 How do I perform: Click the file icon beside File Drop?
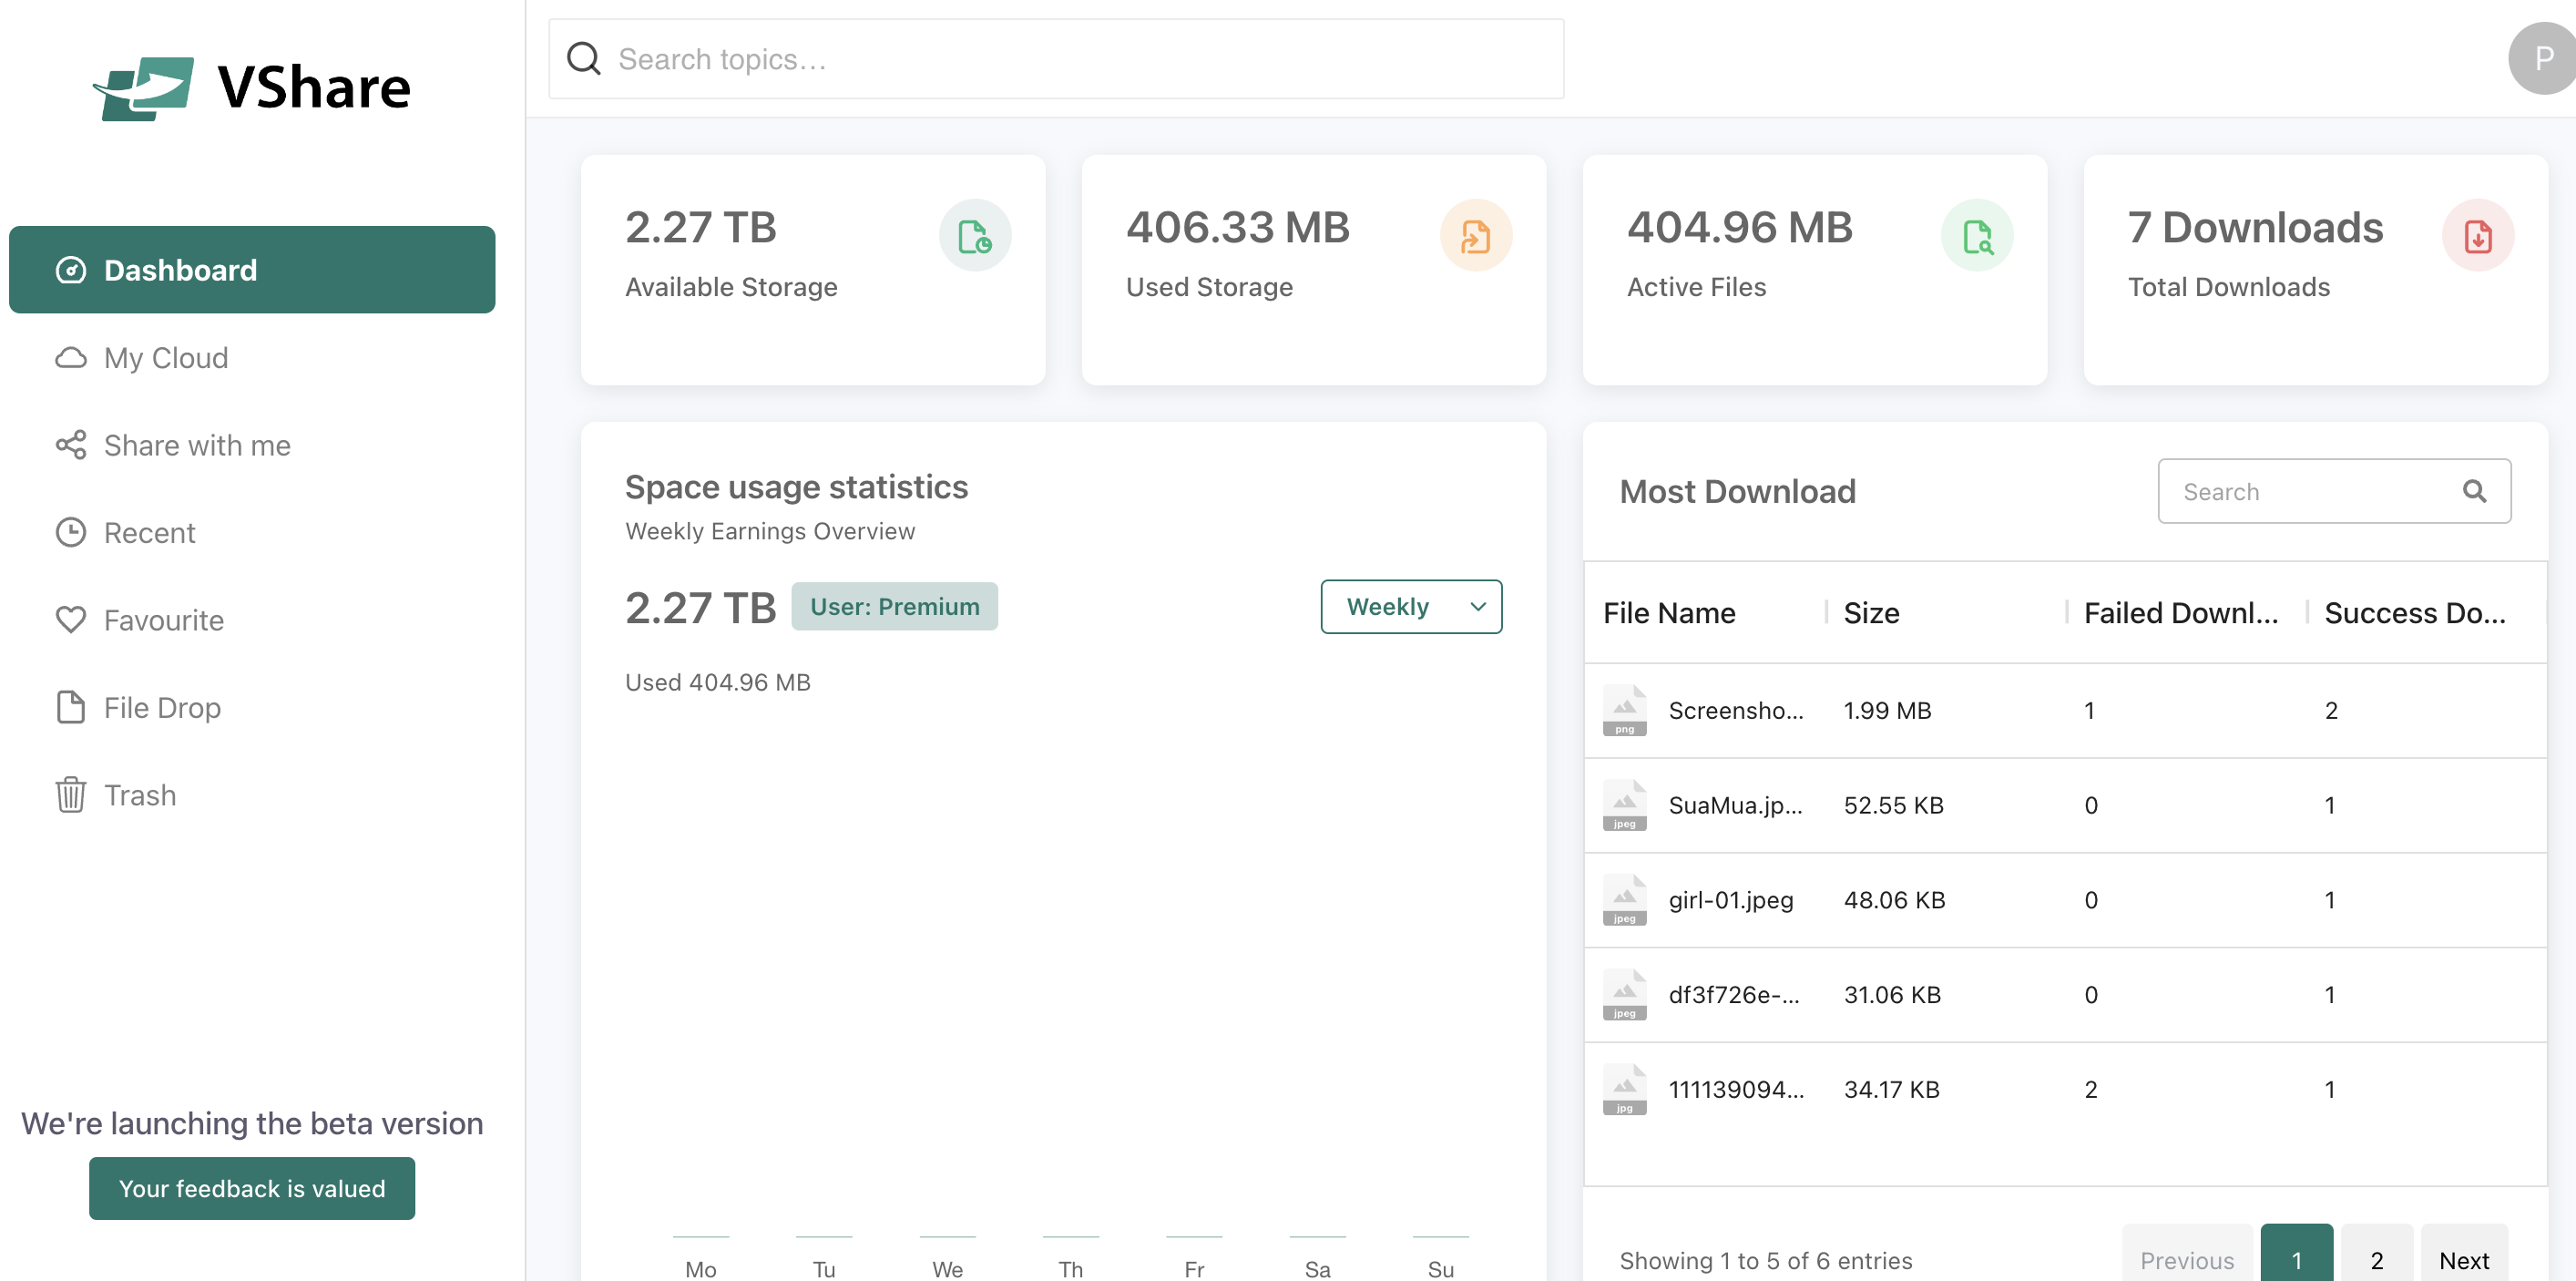click(71, 707)
